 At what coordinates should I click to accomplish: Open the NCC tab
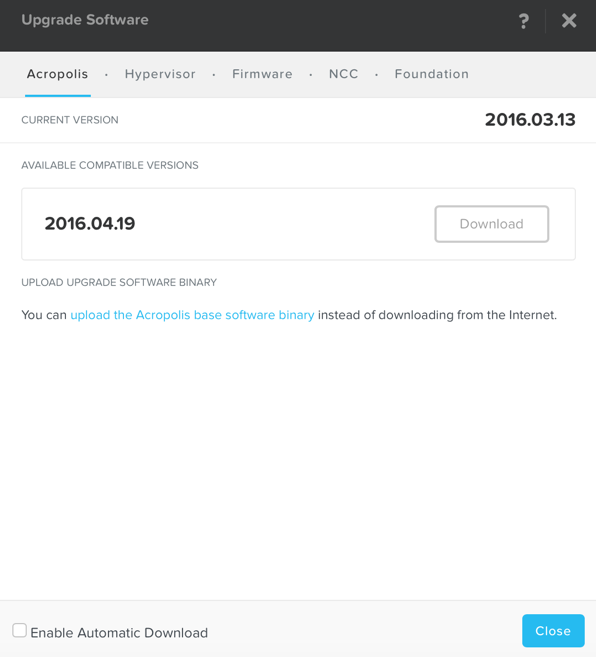[344, 74]
